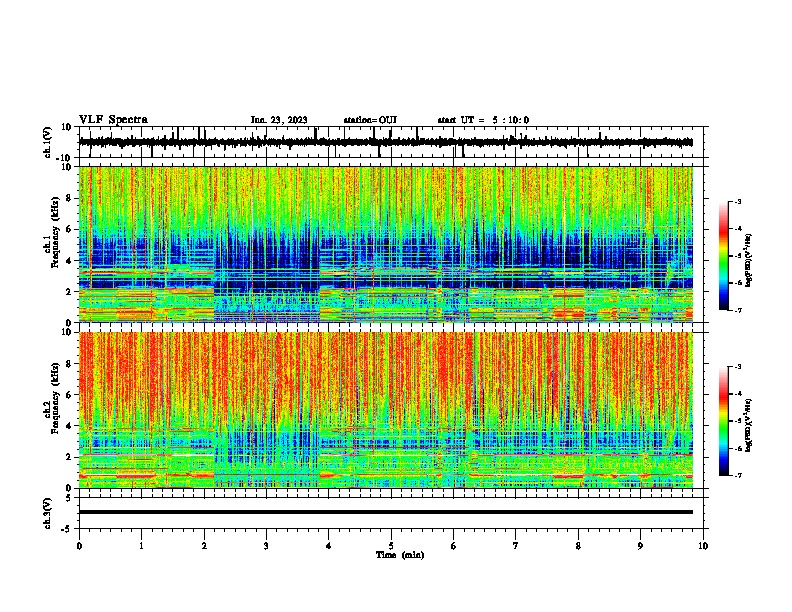Click the time axis tick label '8'
The width and height of the screenshot is (792, 612).
578,546
